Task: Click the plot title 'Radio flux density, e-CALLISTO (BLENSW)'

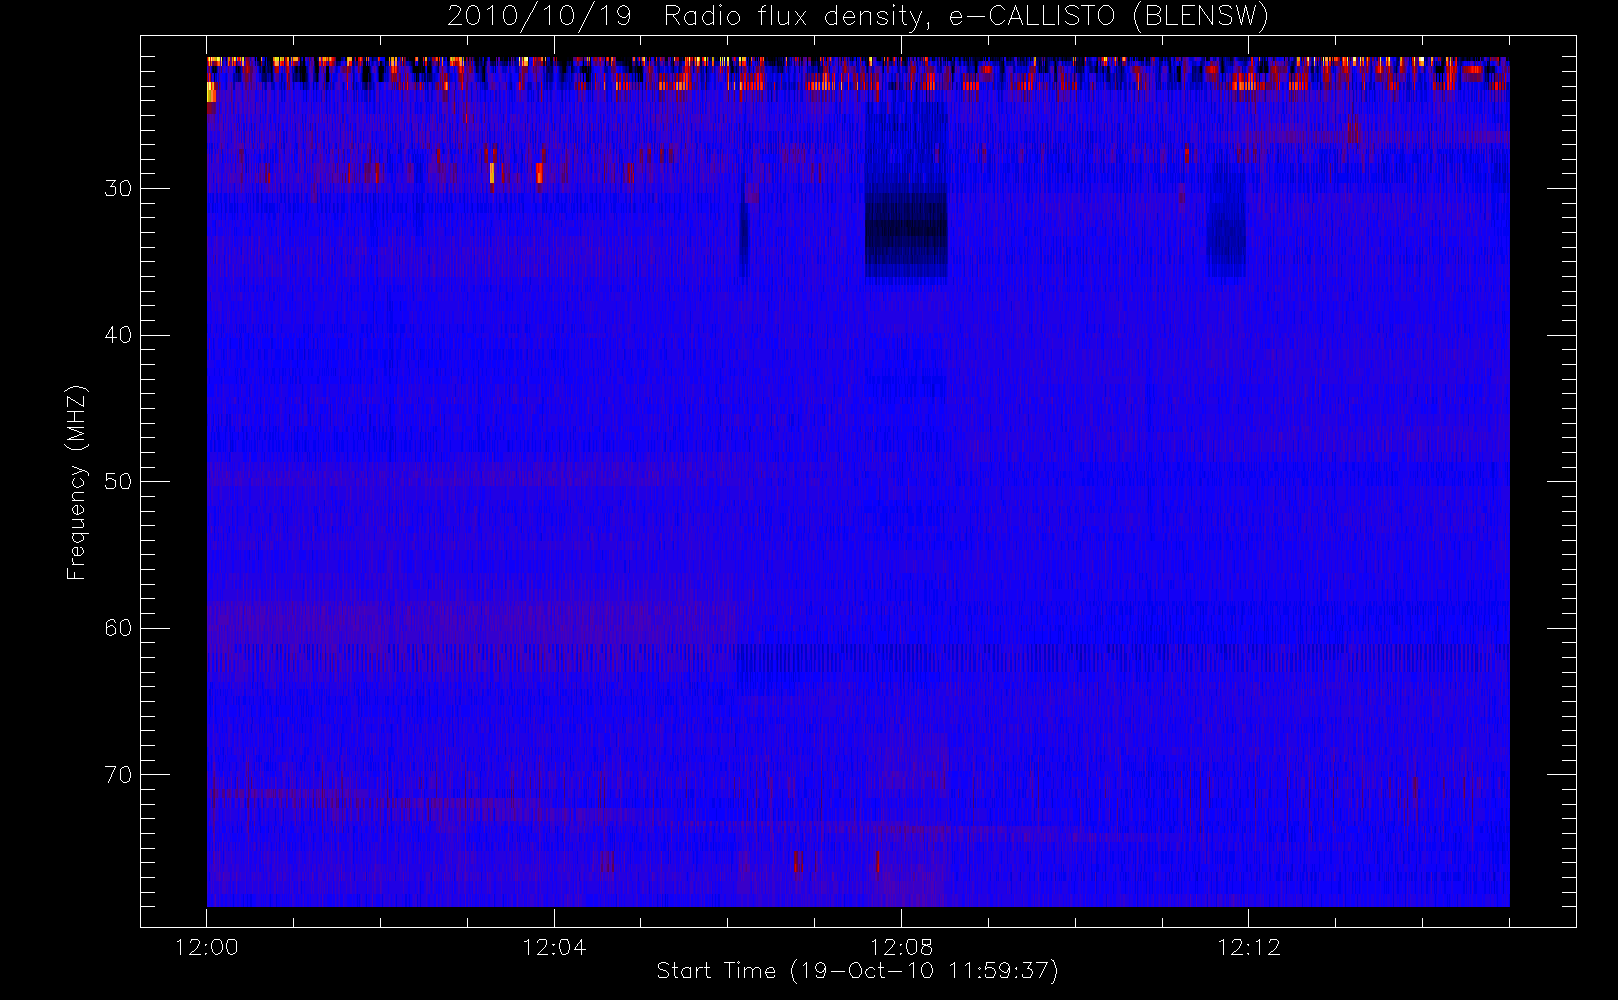Action: point(966,16)
